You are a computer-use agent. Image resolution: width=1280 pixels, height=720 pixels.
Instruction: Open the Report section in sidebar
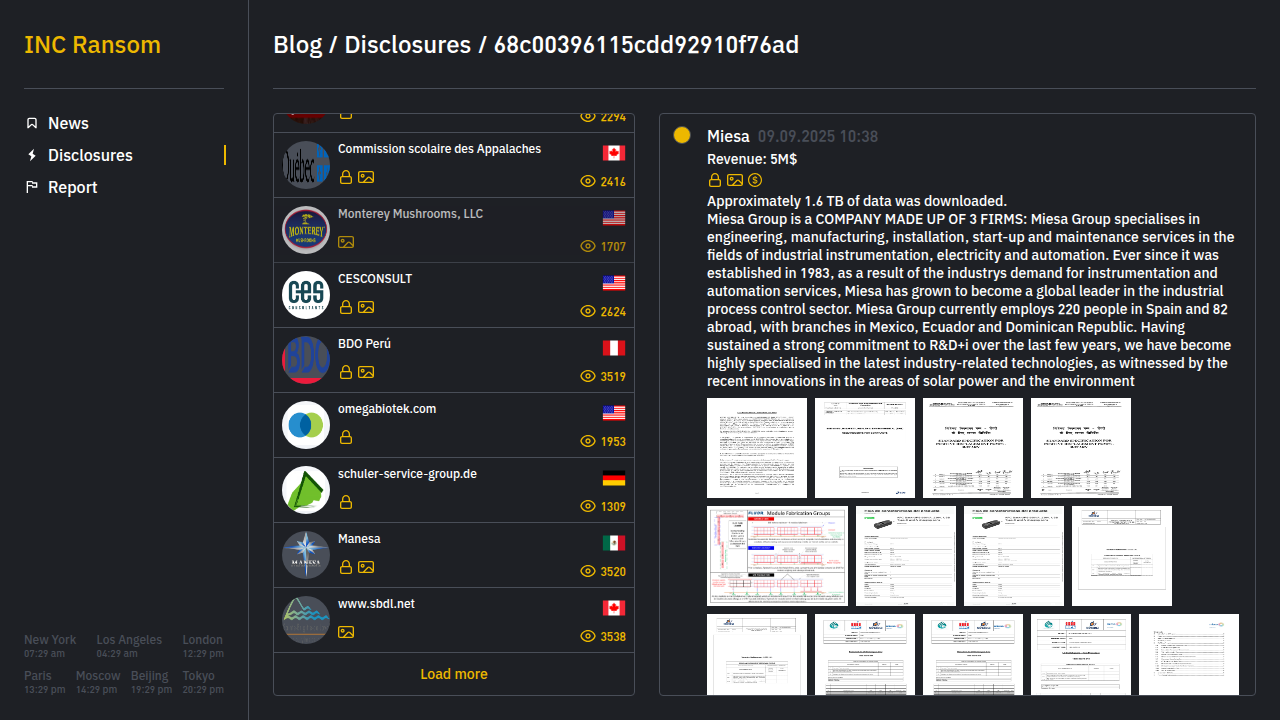pyautogui.click(x=72, y=187)
